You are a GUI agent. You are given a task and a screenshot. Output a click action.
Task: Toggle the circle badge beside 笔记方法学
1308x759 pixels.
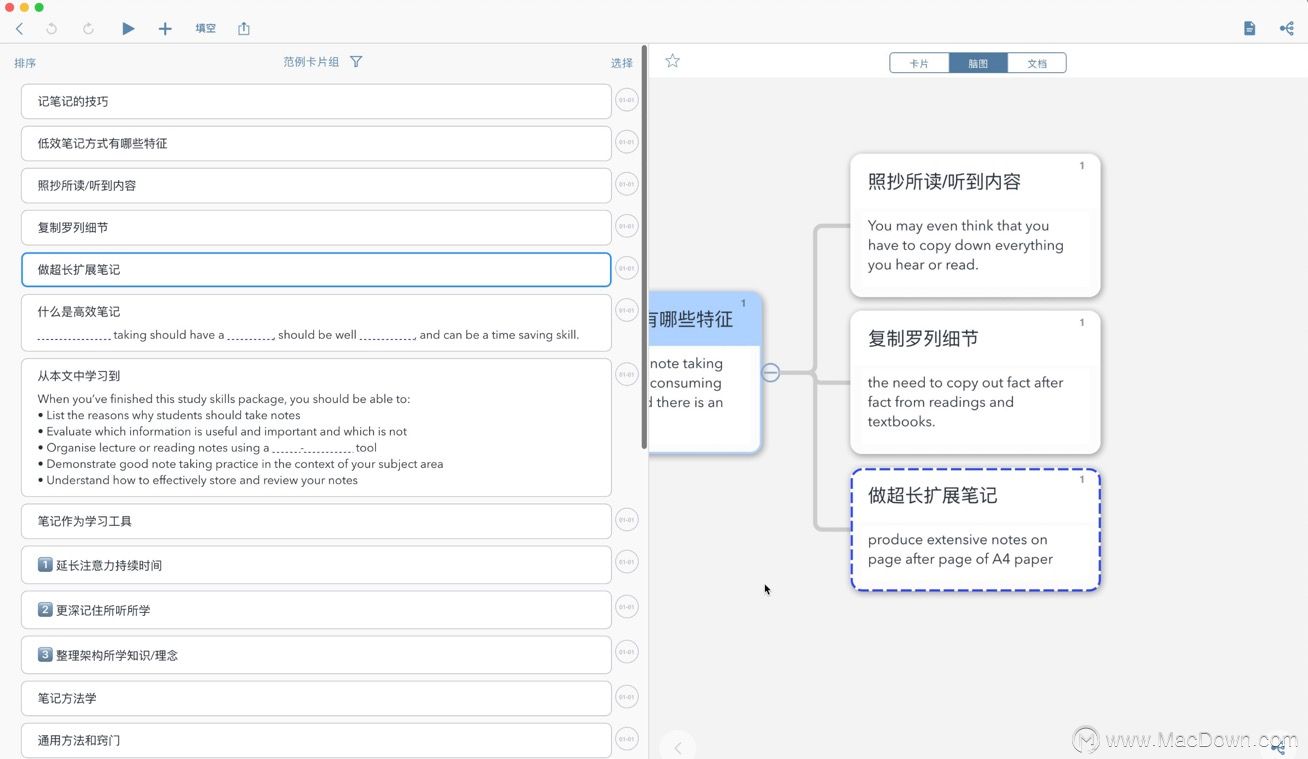(x=626, y=698)
